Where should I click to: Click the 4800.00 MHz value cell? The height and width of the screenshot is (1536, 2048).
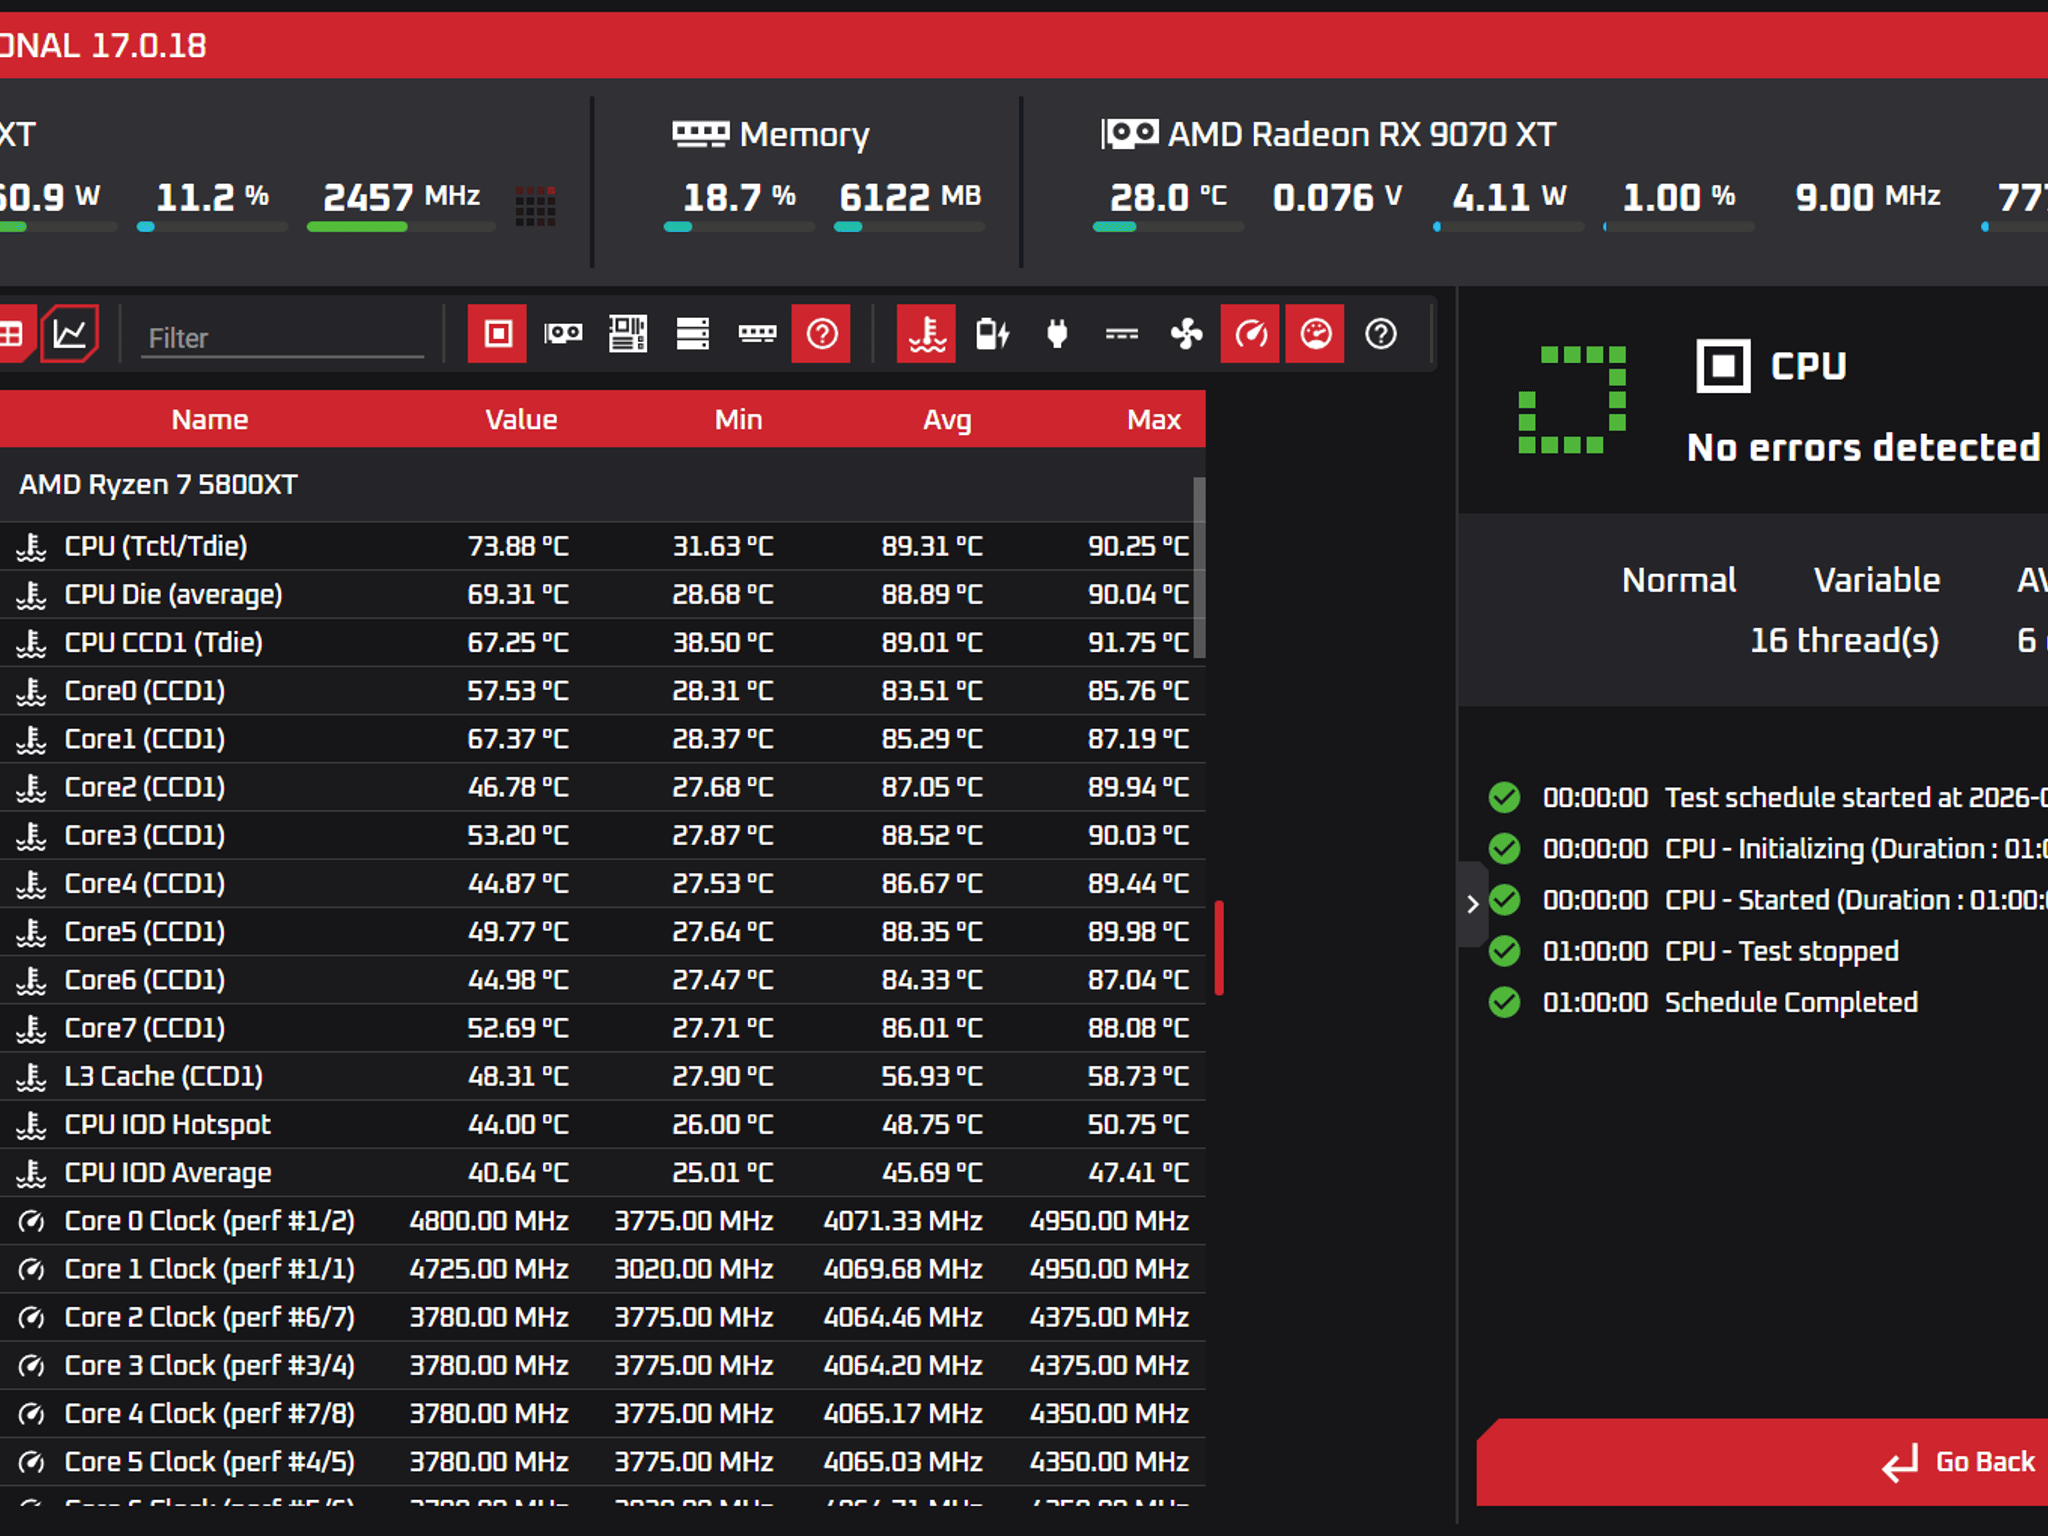pyautogui.click(x=489, y=1221)
